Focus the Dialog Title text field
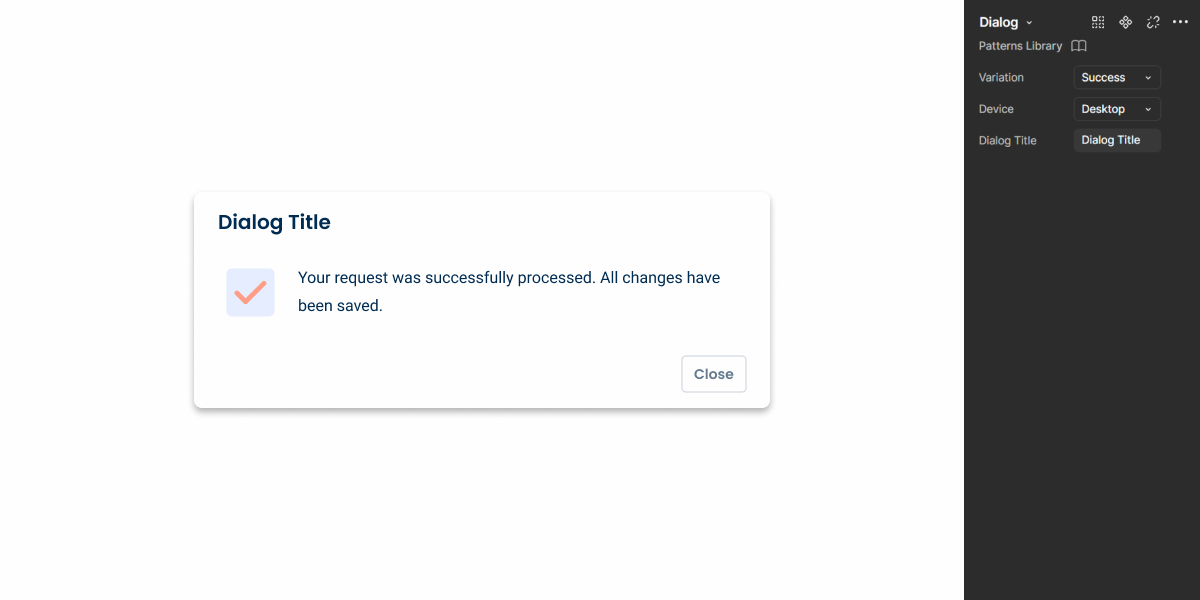 click(x=1117, y=140)
